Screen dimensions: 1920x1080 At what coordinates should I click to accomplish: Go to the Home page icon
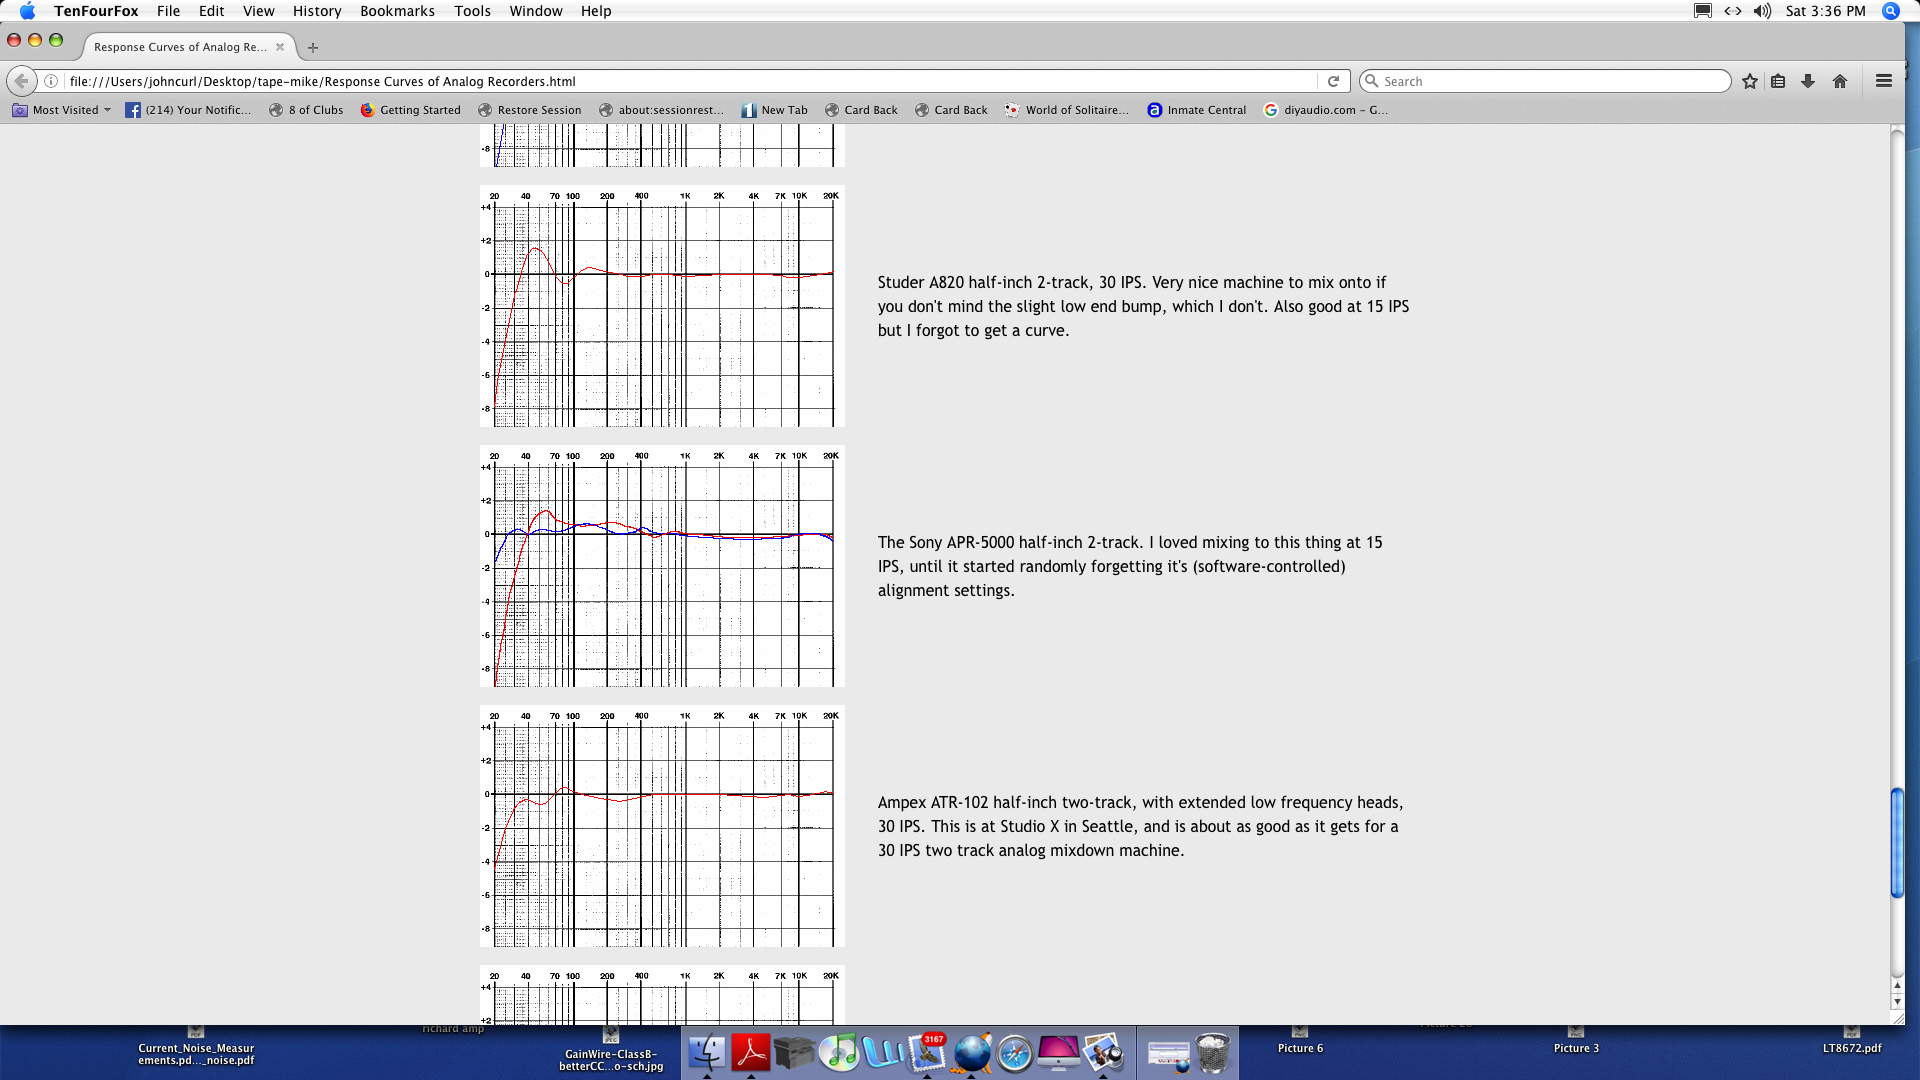[1839, 81]
